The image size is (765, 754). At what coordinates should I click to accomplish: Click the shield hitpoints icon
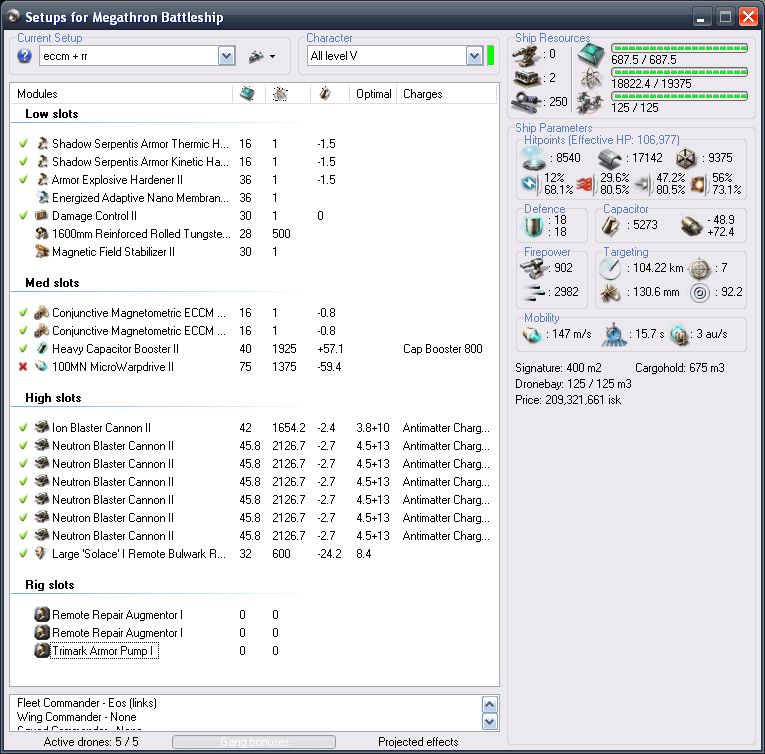[534, 158]
